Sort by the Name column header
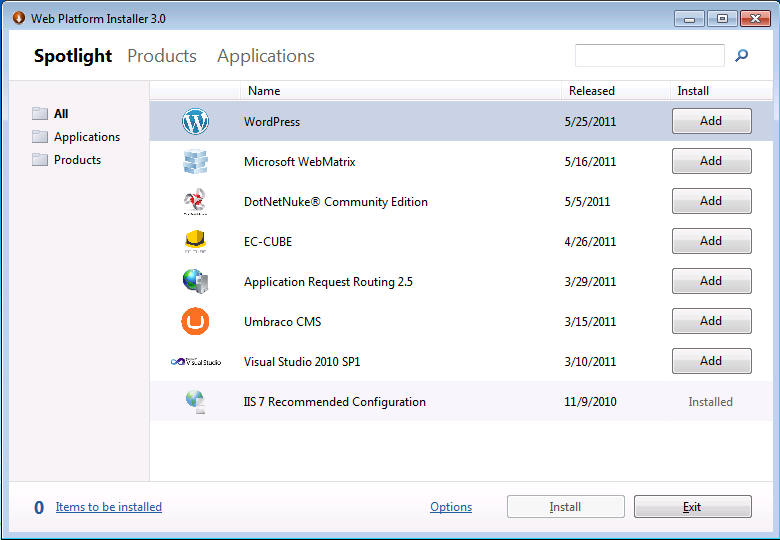The width and height of the screenshot is (780, 540). (401, 91)
